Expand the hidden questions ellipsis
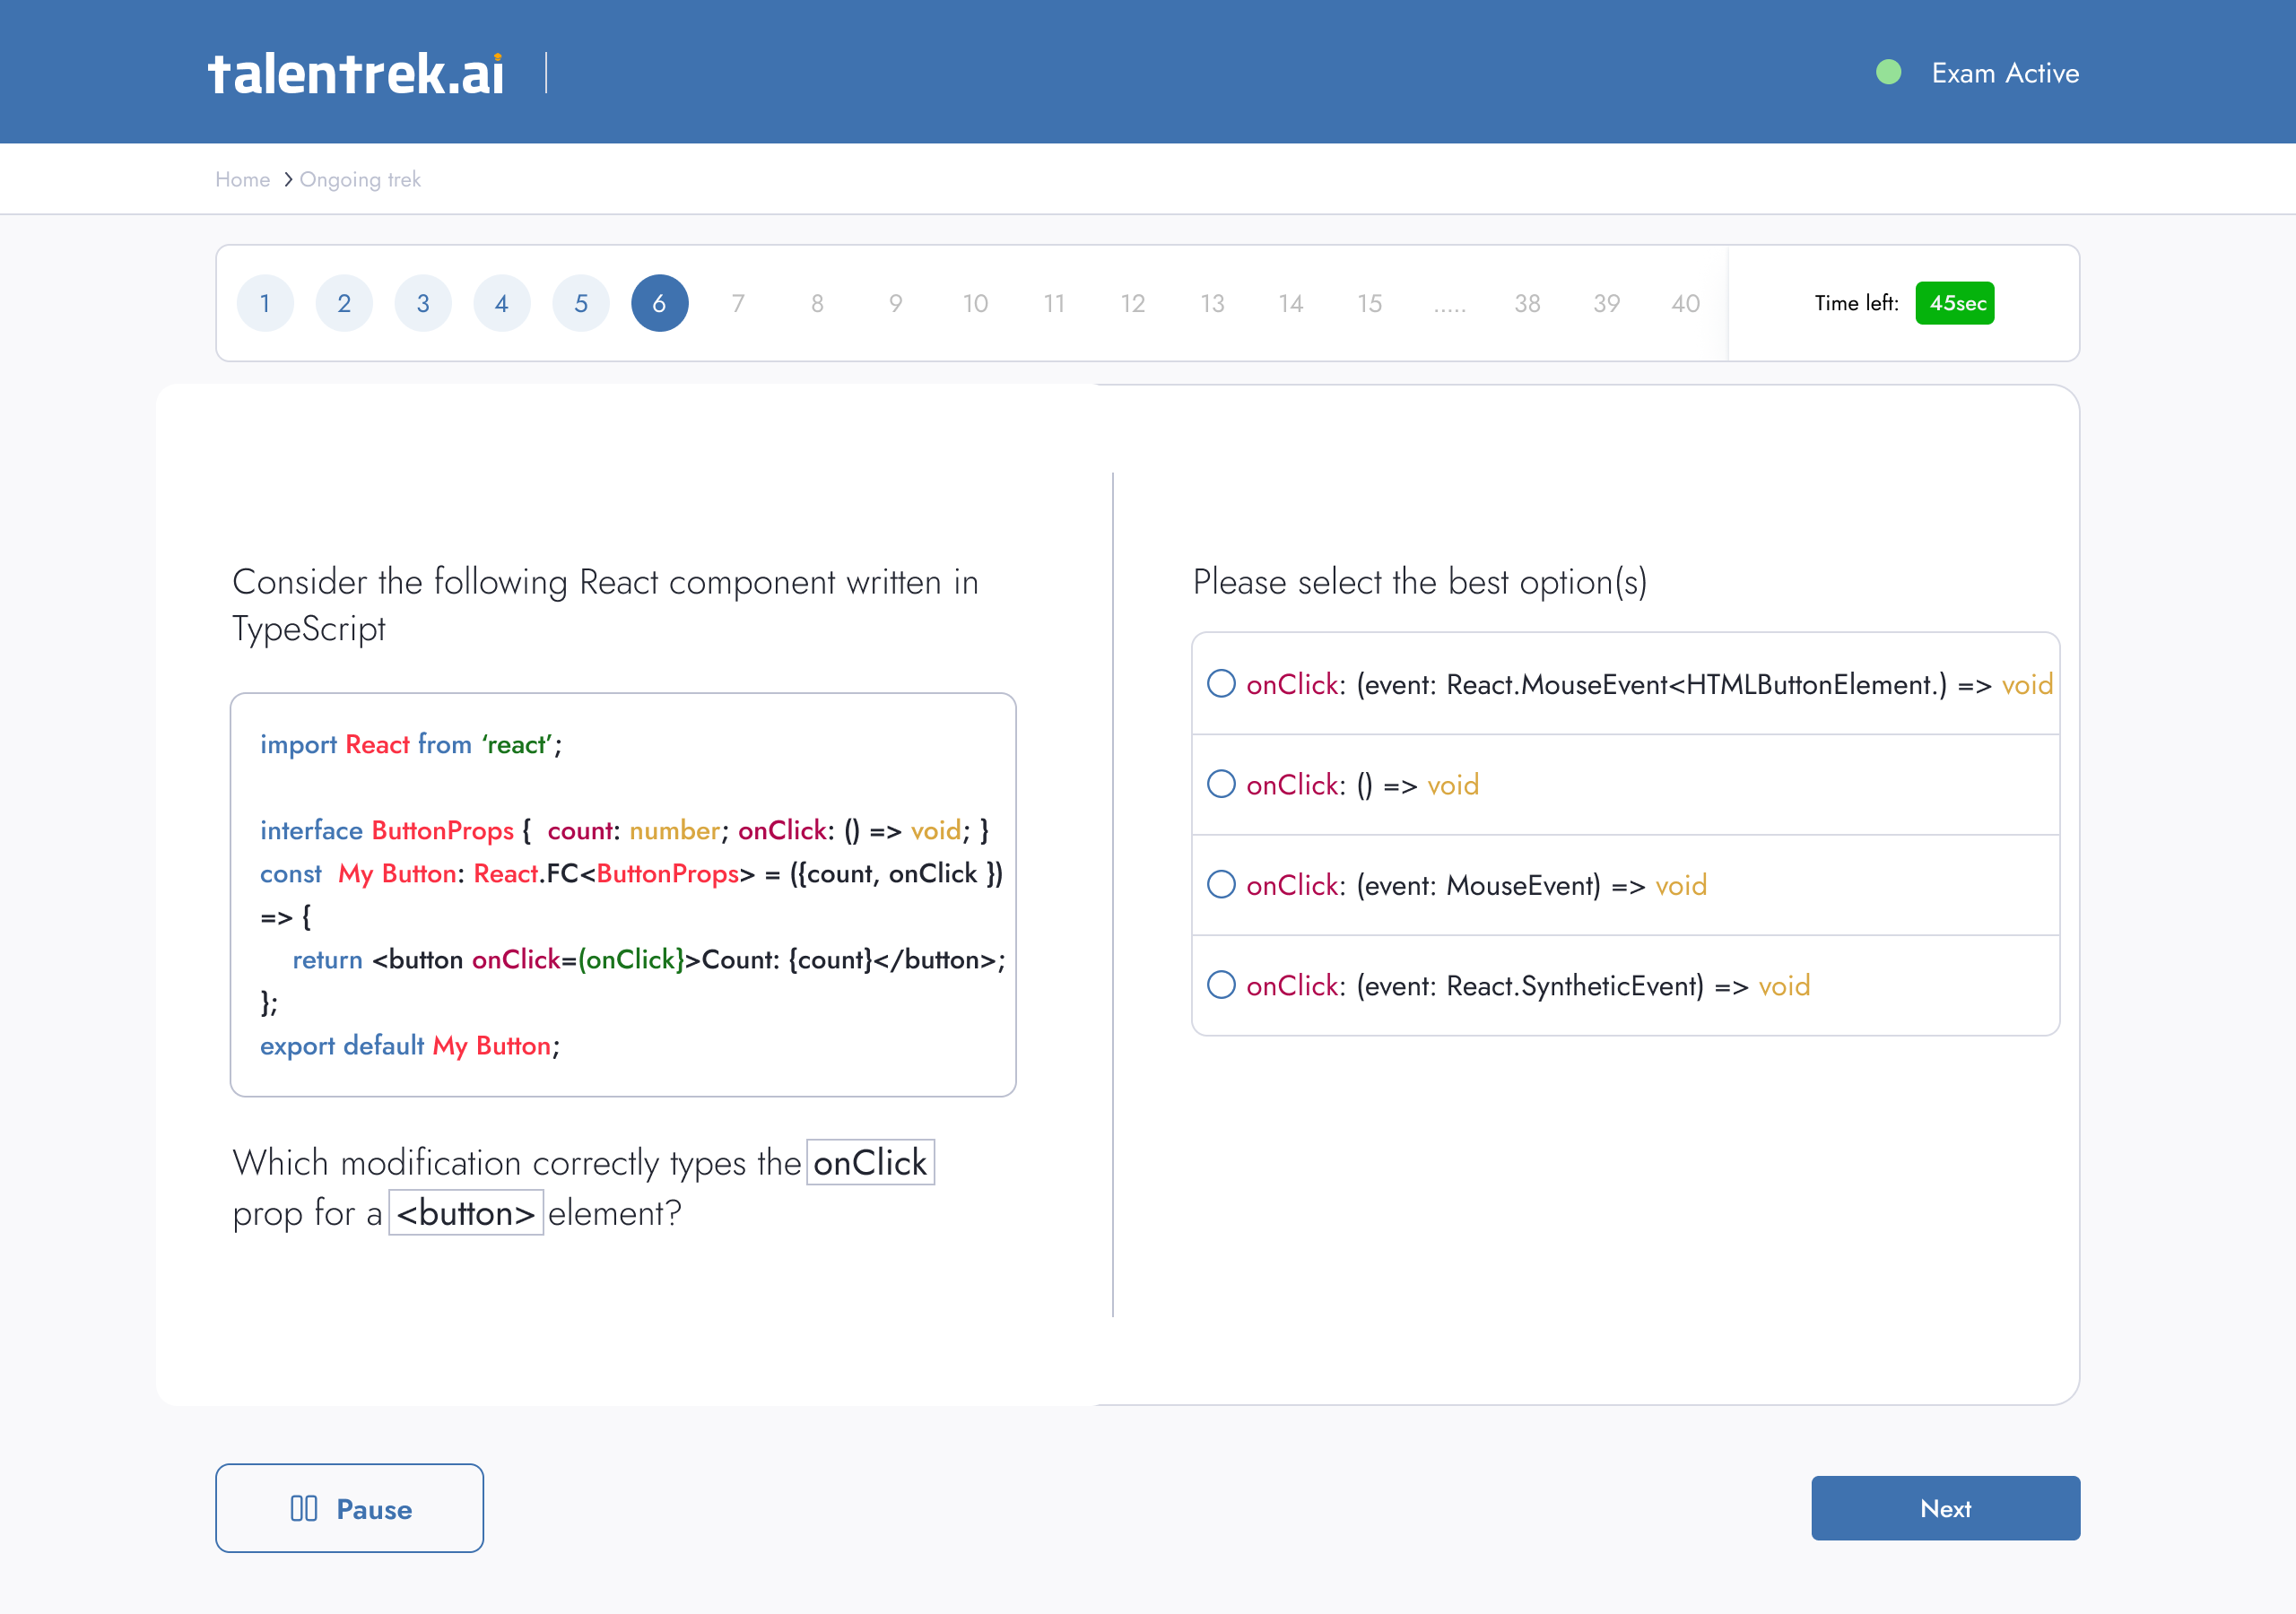The height and width of the screenshot is (1614, 2296). (x=1449, y=305)
